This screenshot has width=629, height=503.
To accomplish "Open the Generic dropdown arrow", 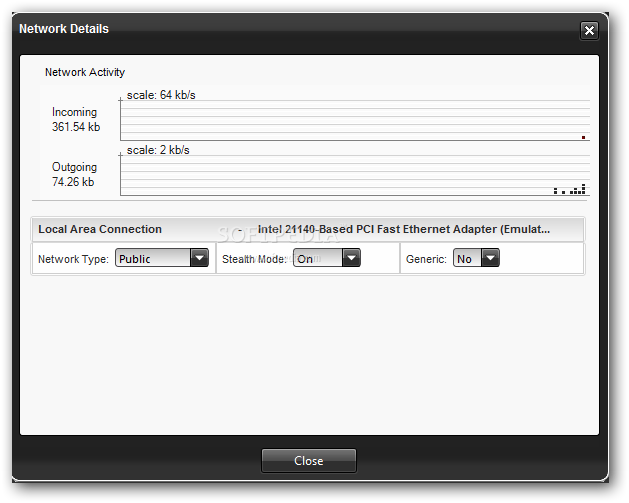I will coord(490,258).
